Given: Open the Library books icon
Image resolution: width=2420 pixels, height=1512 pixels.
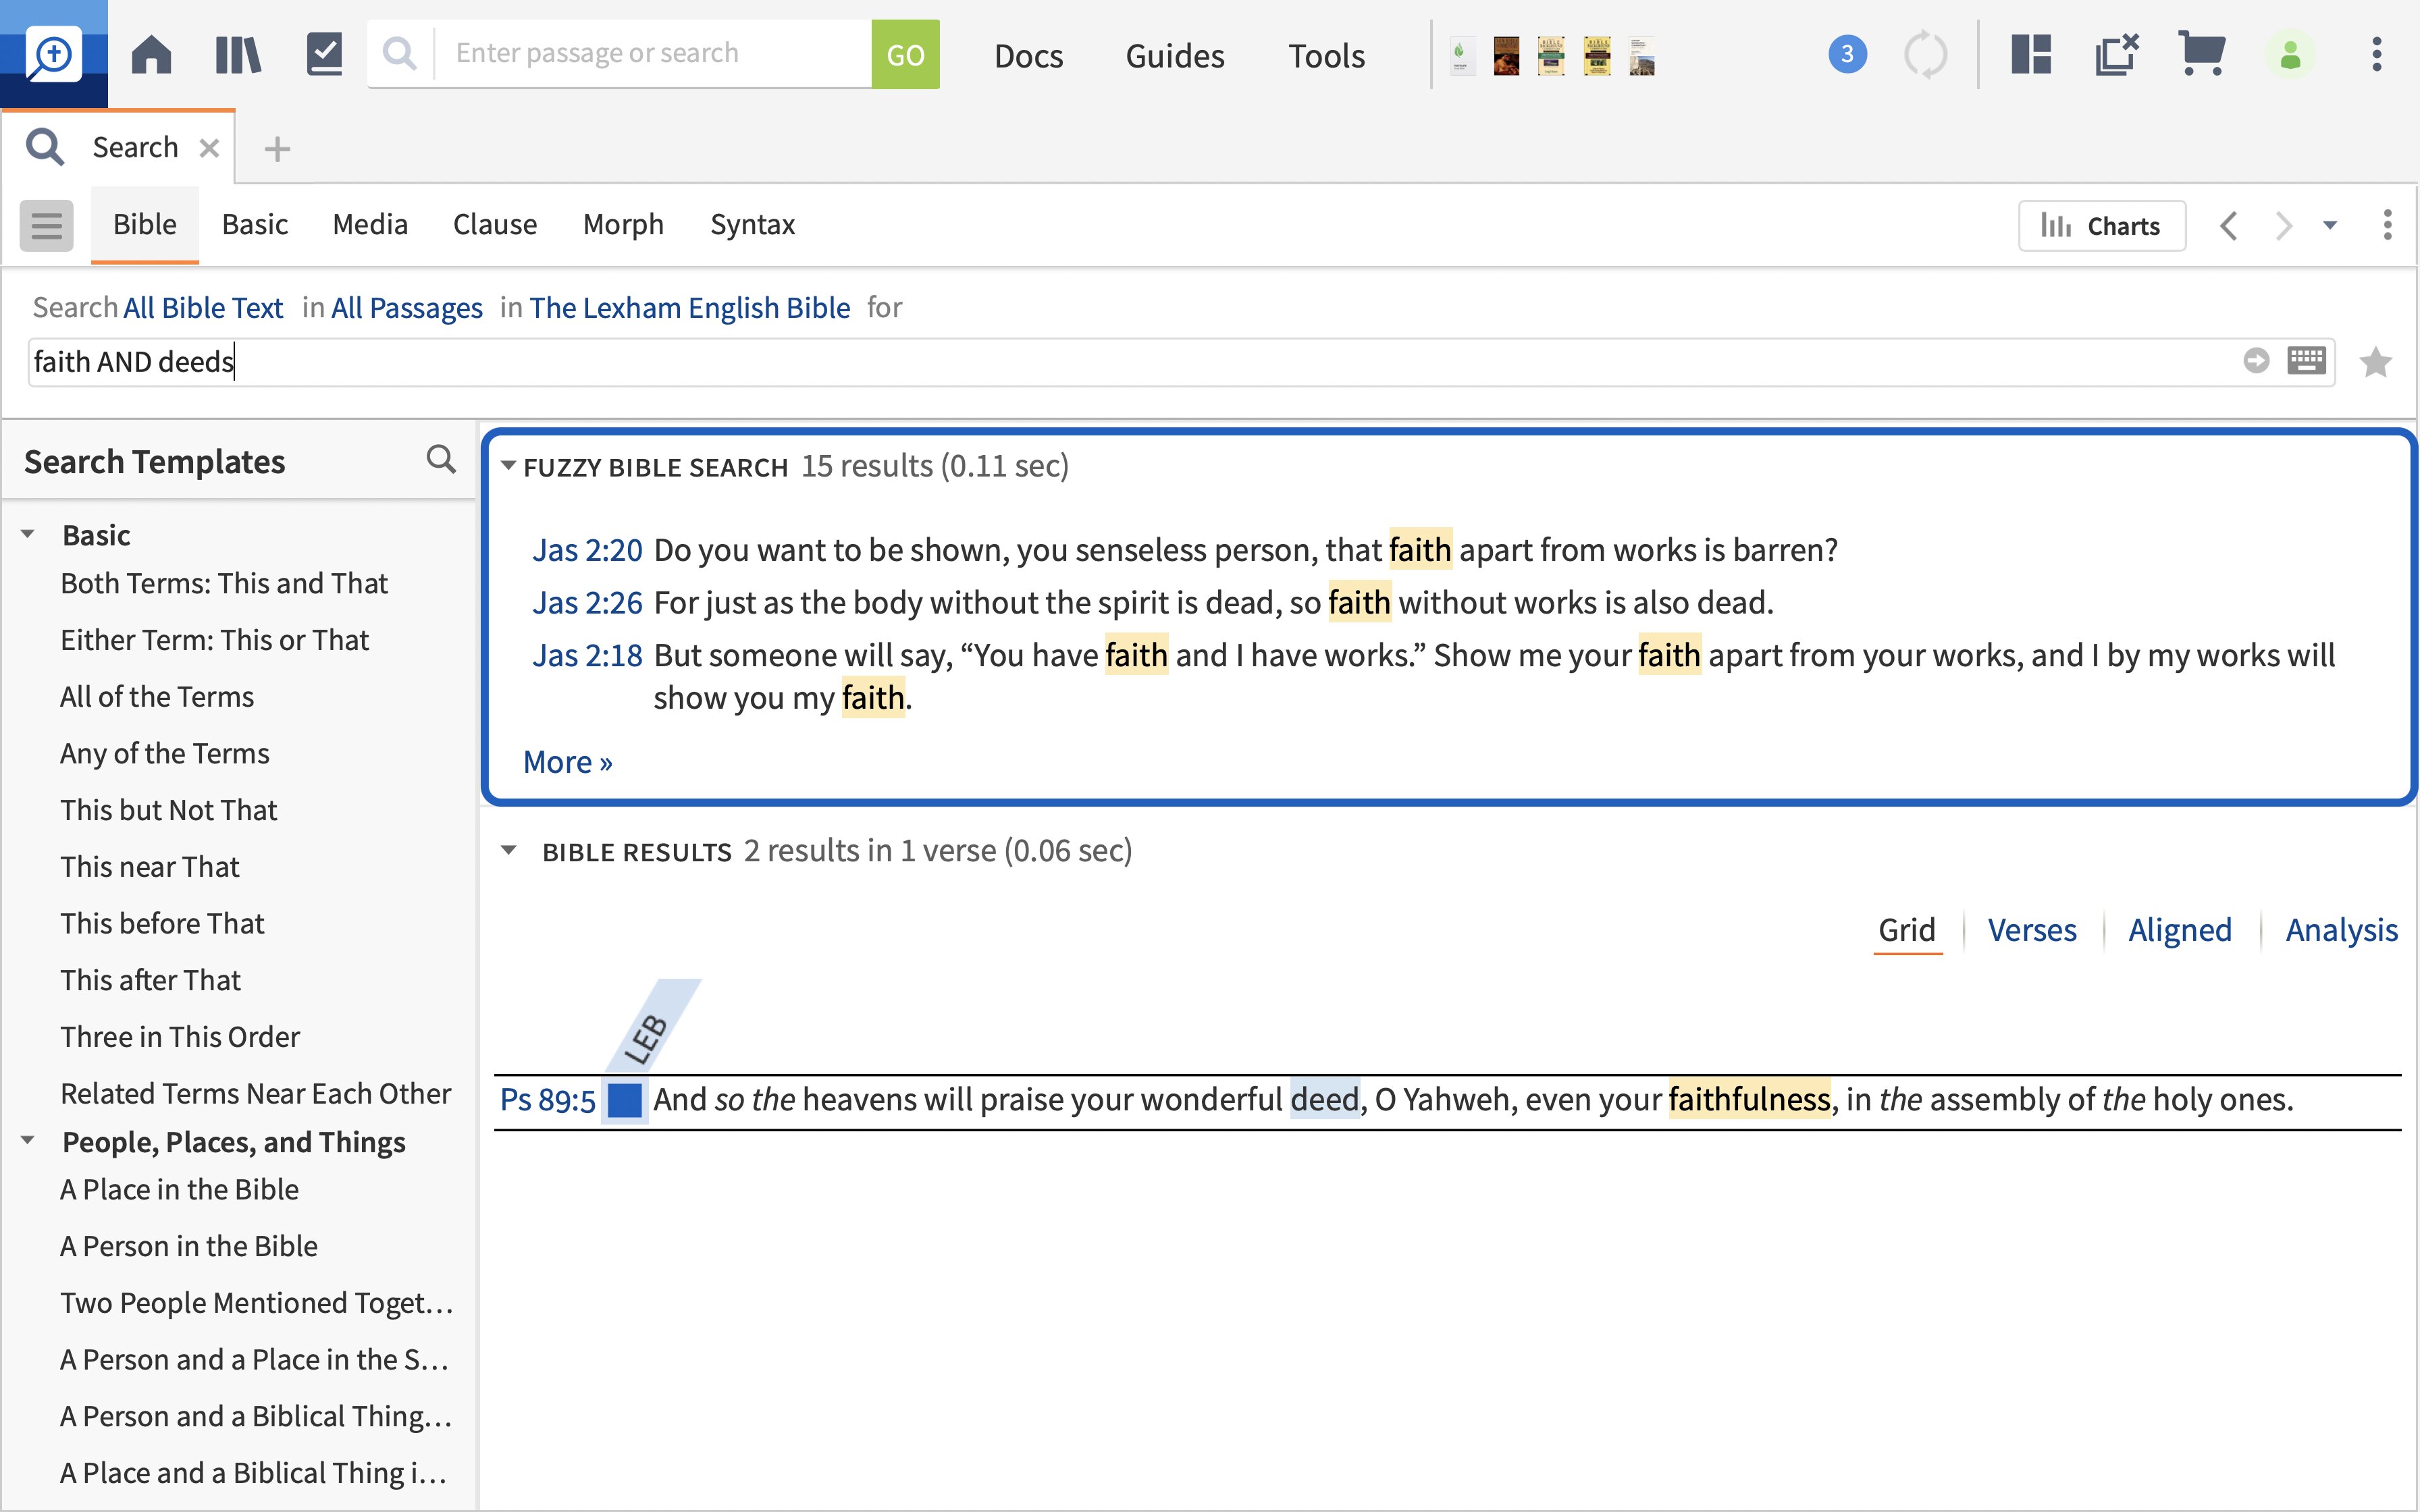Looking at the screenshot, I should click(238, 54).
